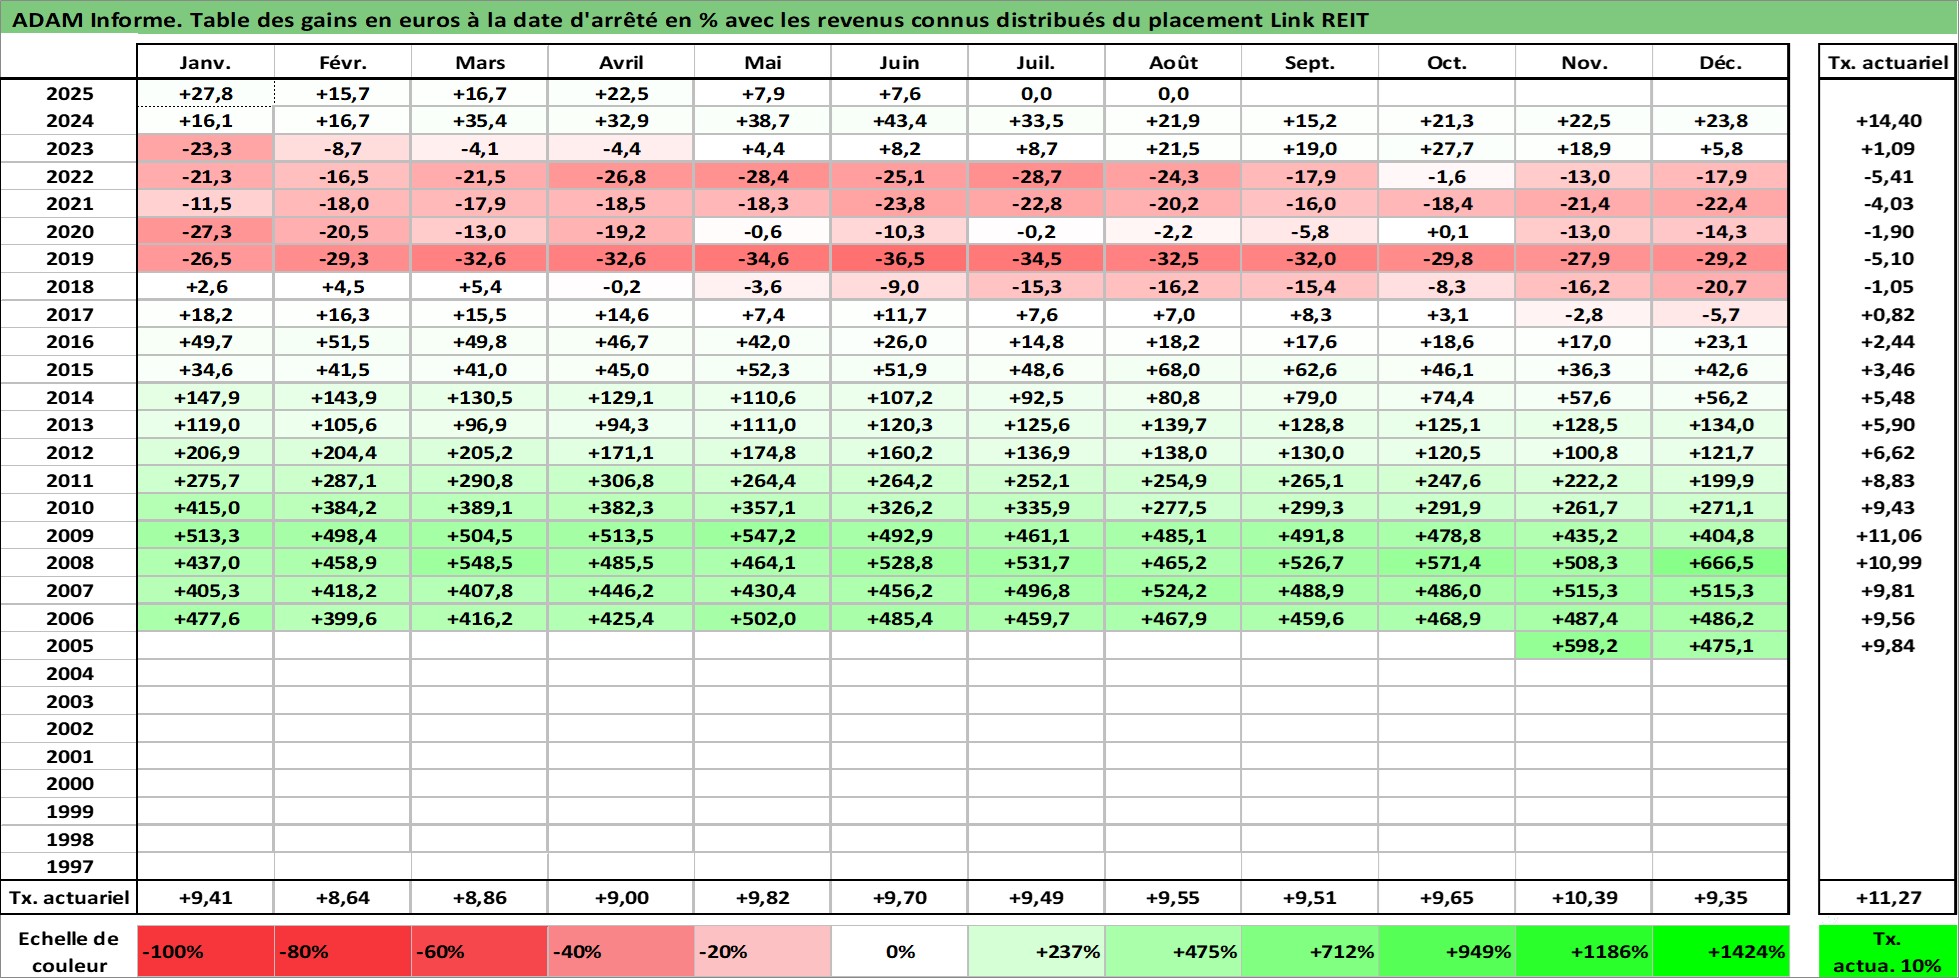Click cell '+415,0' in 2010 row
1959x978 pixels.
[205, 507]
